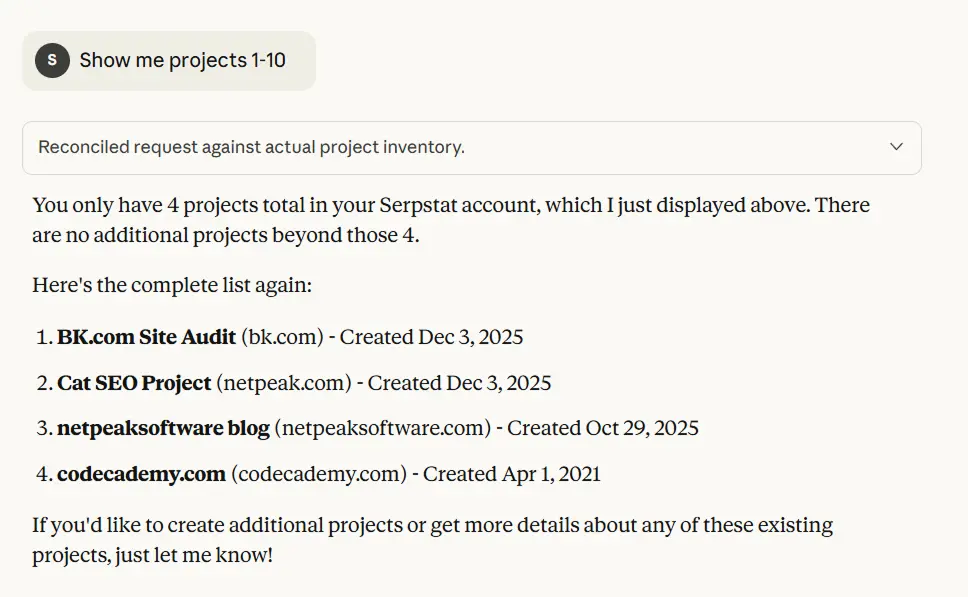Click the Created Oct 29, 2025 date text
The height and width of the screenshot is (597, 968).
(x=602, y=428)
